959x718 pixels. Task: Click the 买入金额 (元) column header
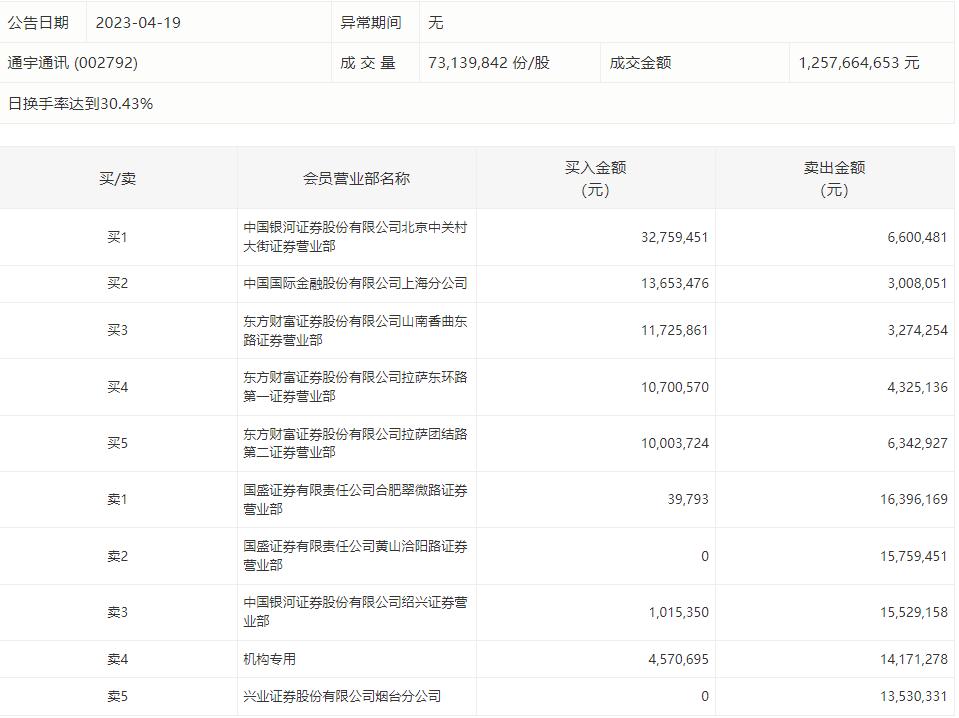coord(595,179)
